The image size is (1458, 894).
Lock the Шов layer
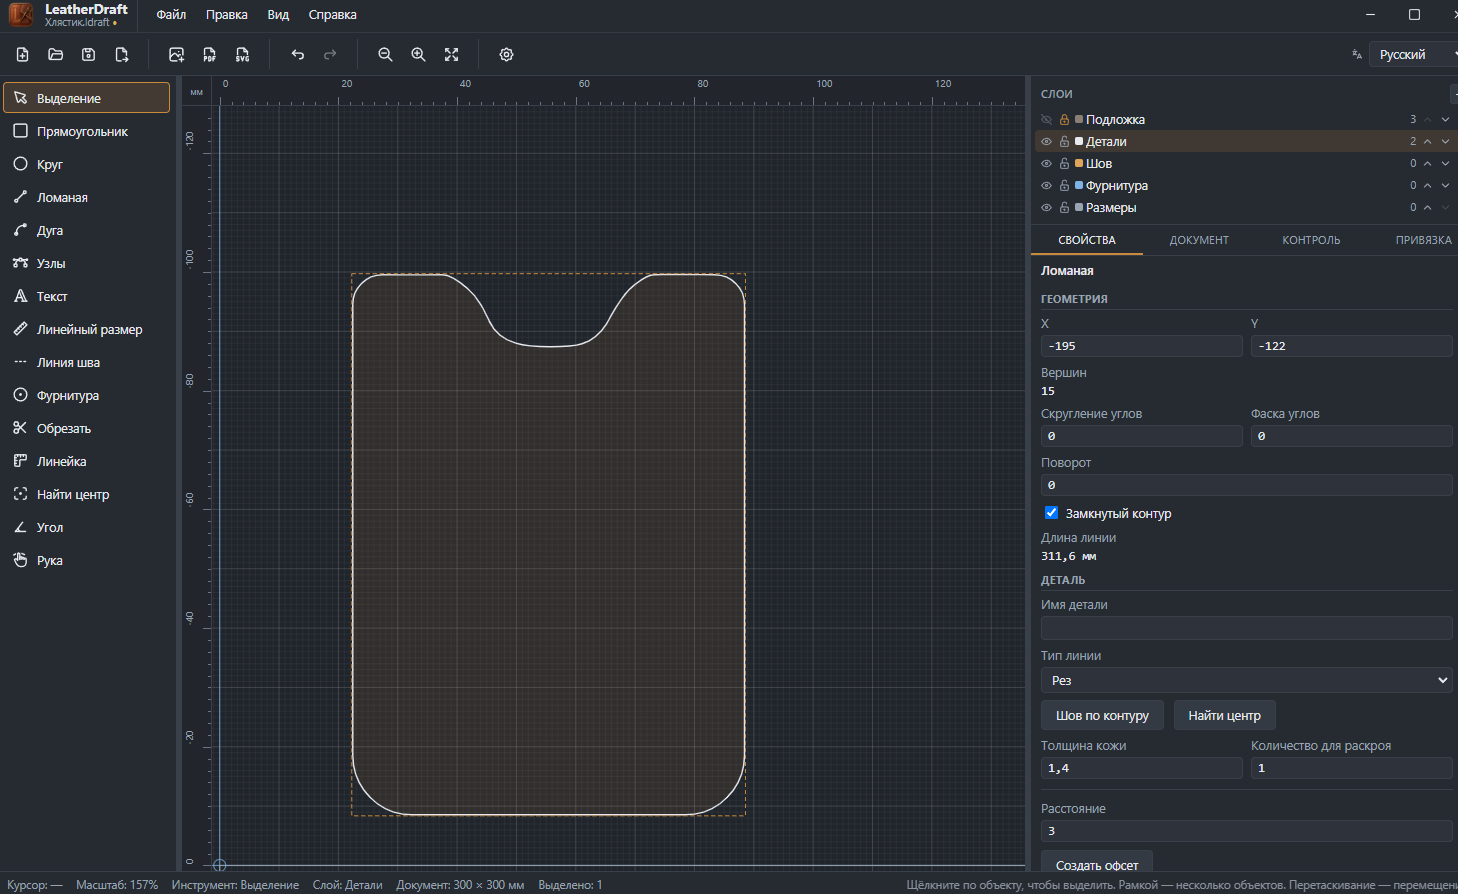click(x=1064, y=163)
